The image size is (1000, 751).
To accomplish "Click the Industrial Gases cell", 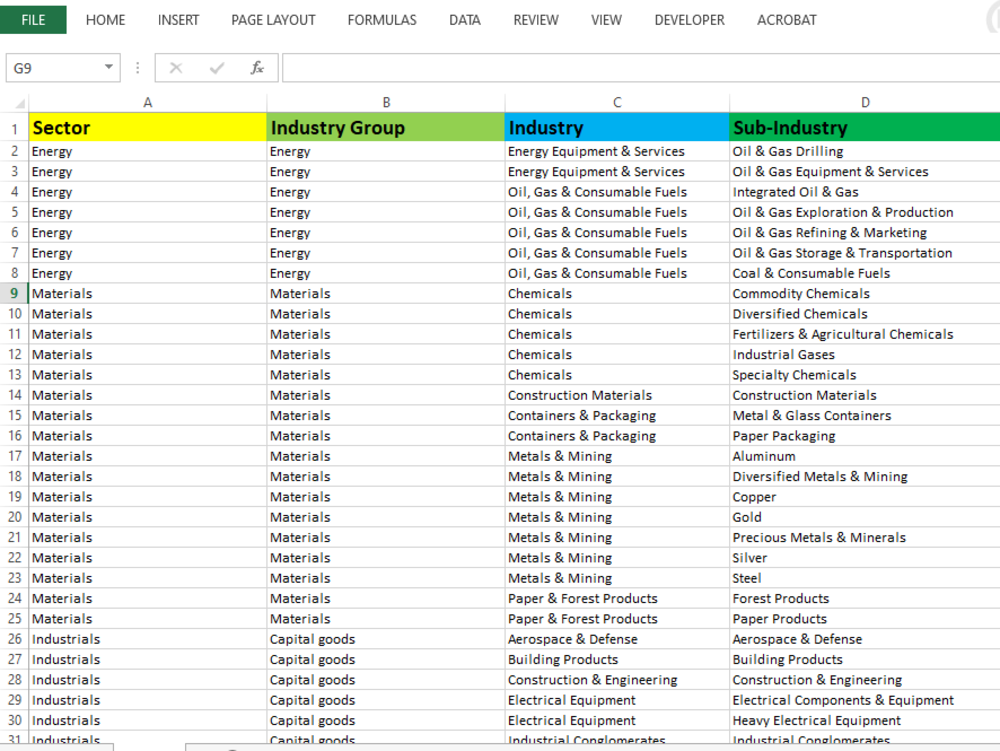I will 865,354.
